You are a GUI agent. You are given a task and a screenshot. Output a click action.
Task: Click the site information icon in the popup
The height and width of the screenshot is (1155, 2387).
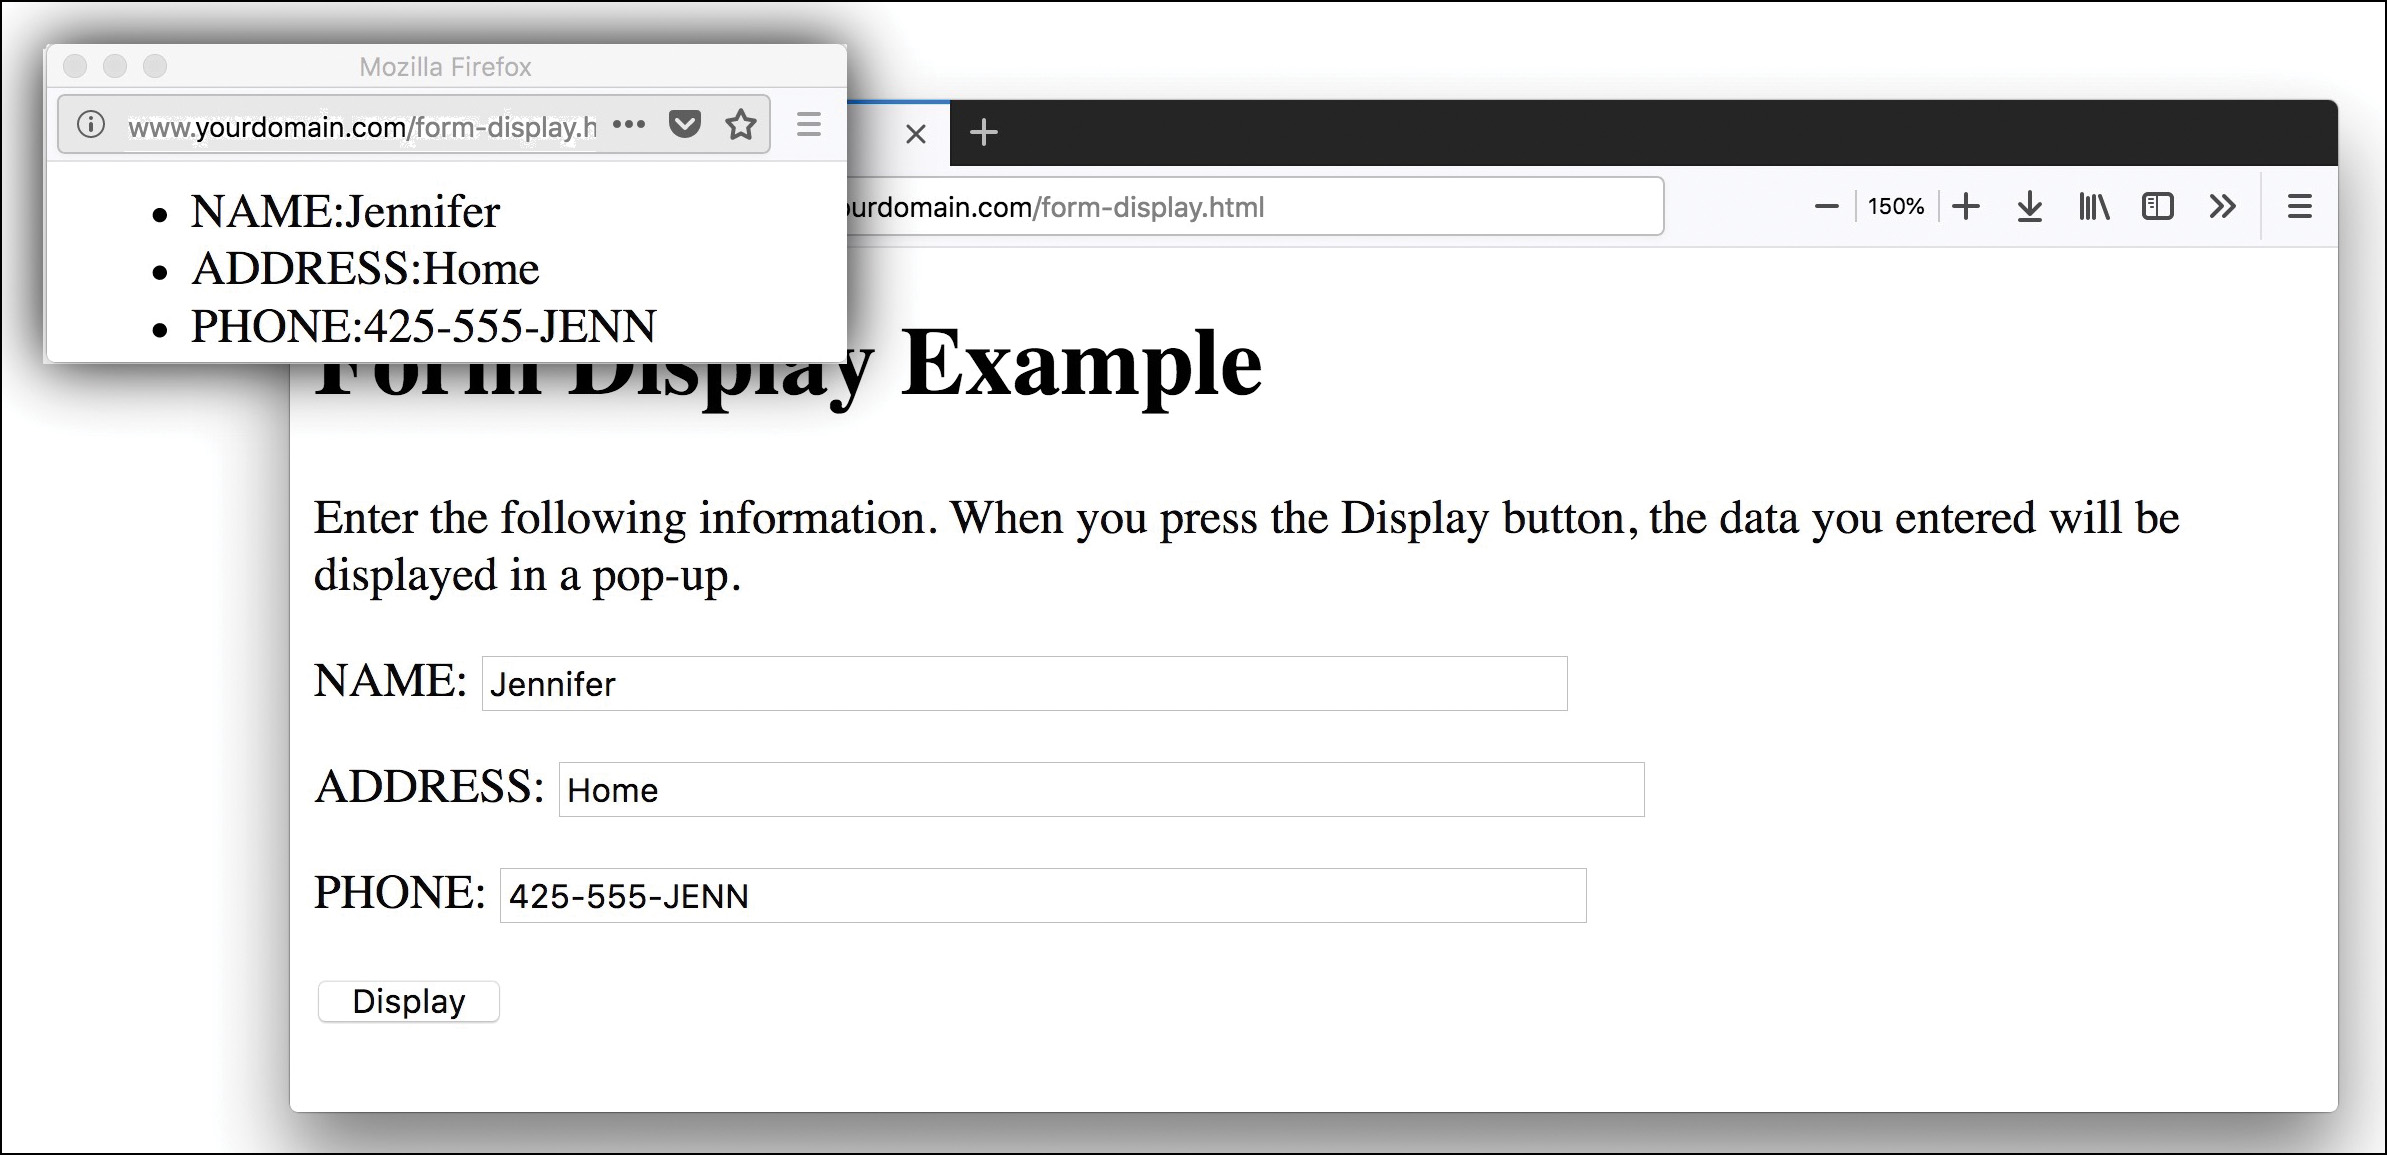coord(89,123)
